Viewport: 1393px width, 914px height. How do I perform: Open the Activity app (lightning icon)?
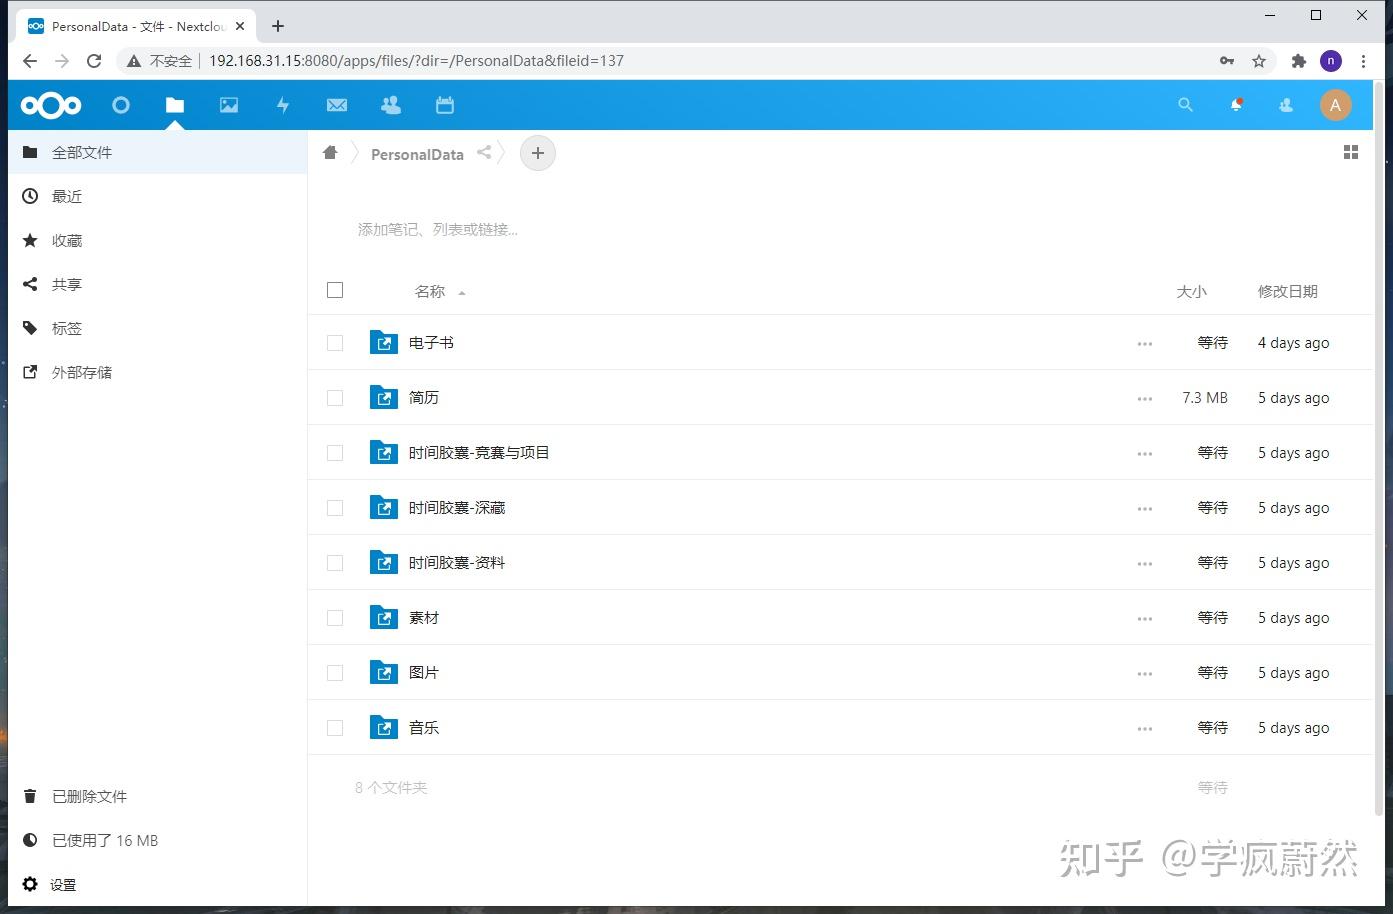point(283,104)
